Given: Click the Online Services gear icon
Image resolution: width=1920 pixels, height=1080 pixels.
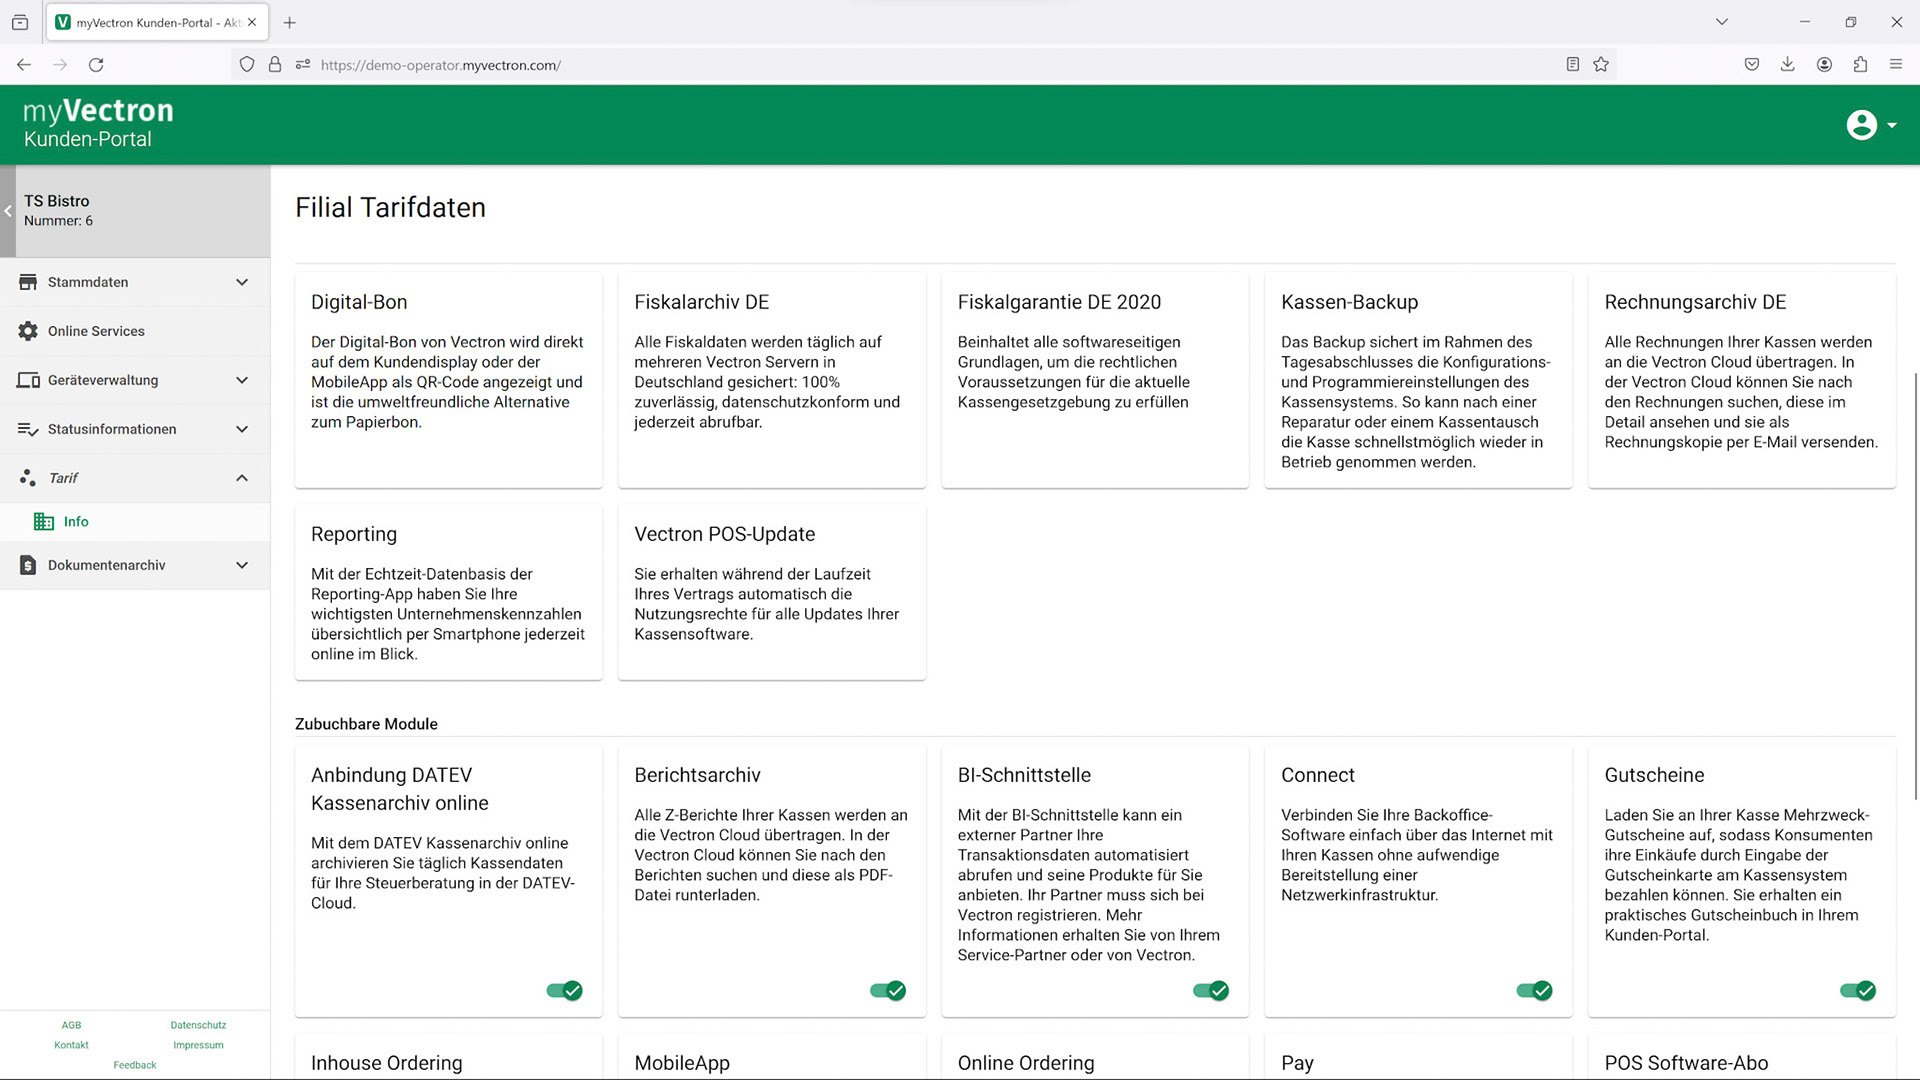Looking at the screenshot, I should 28,331.
